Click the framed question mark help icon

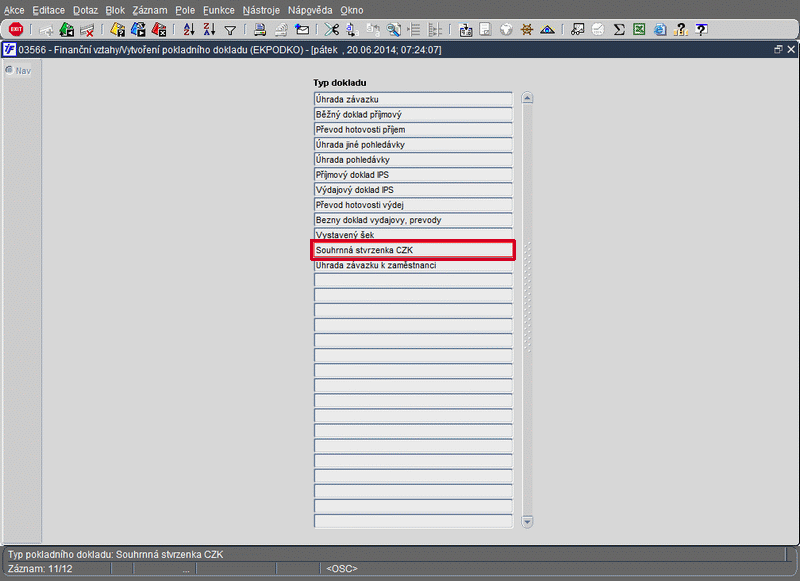click(702, 30)
